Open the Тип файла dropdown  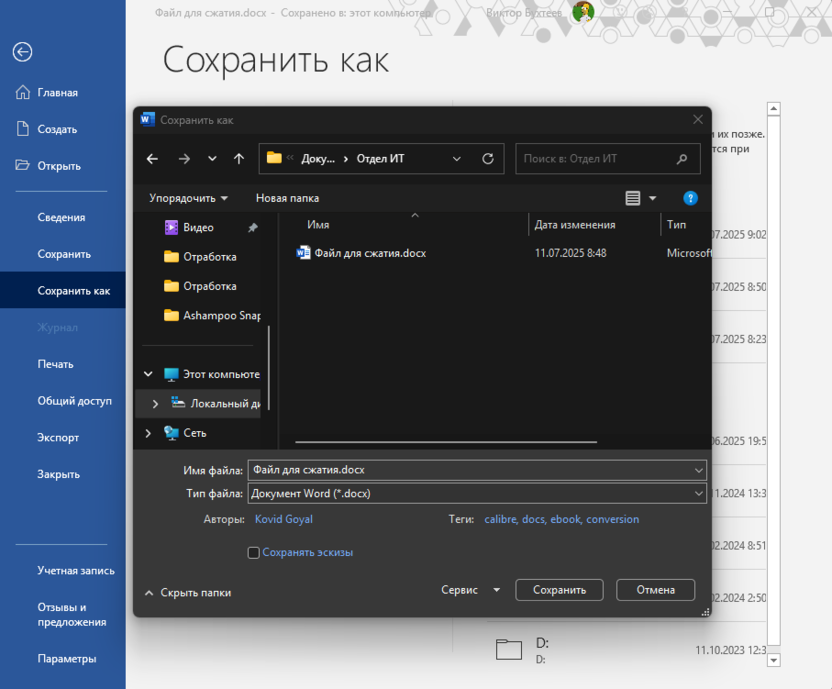[698, 493]
